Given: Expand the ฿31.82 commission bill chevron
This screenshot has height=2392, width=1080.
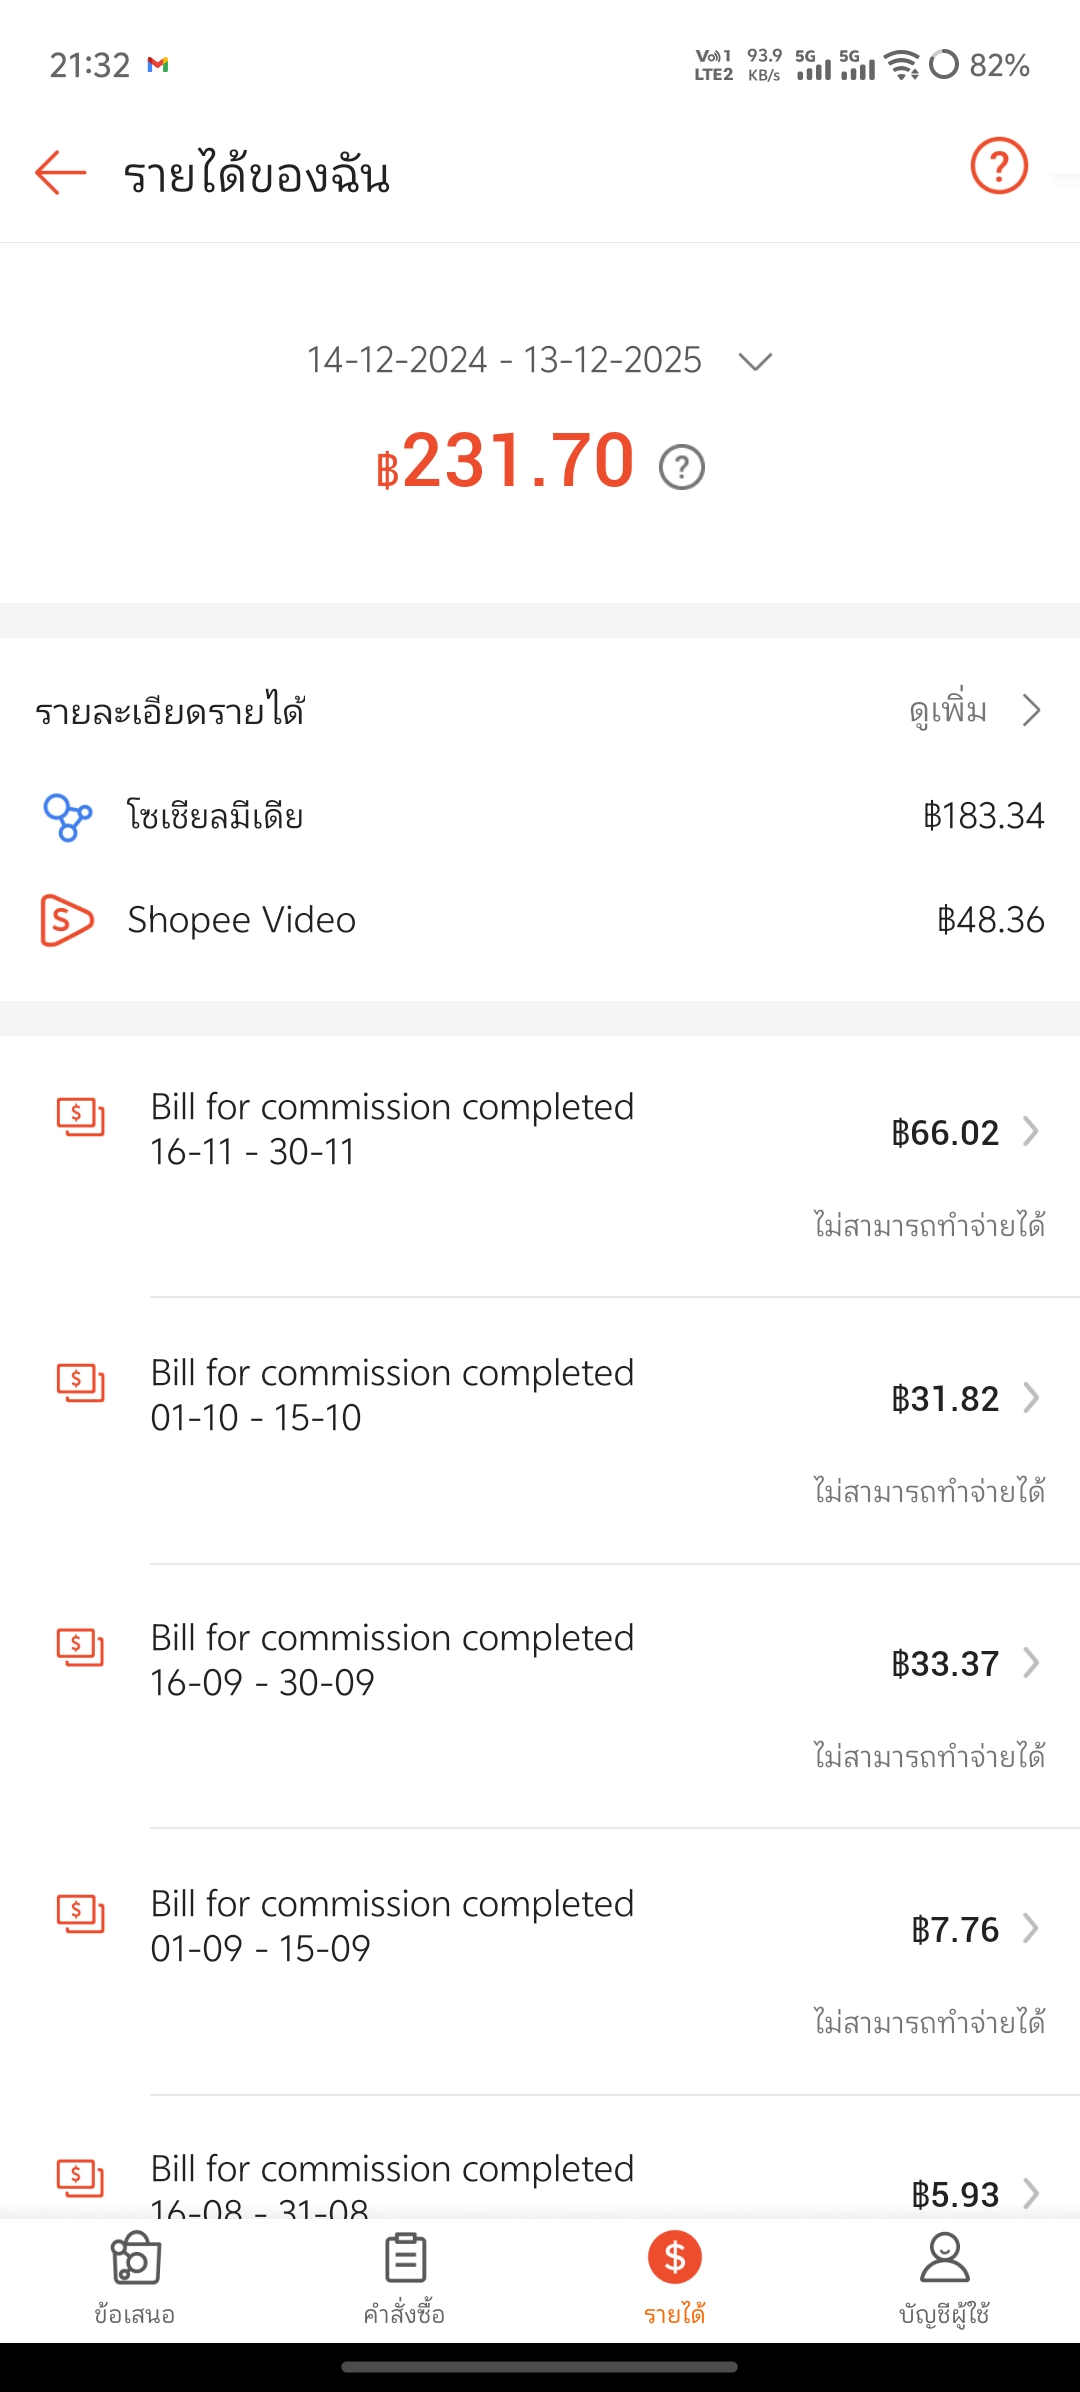Looking at the screenshot, I should click(x=1031, y=1397).
